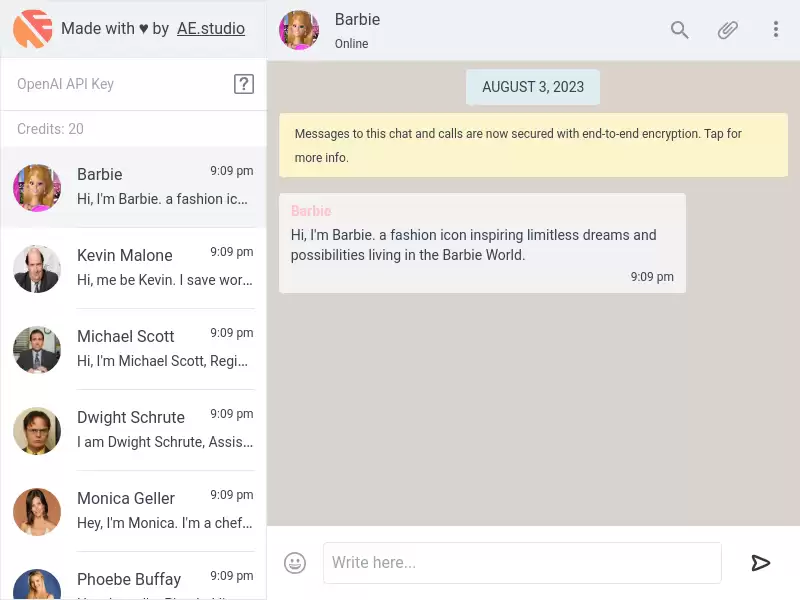This screenshot has width=800, height=600.
Task: Click Monica Geller's avatar thumbnail
Action: pos(37,512)
